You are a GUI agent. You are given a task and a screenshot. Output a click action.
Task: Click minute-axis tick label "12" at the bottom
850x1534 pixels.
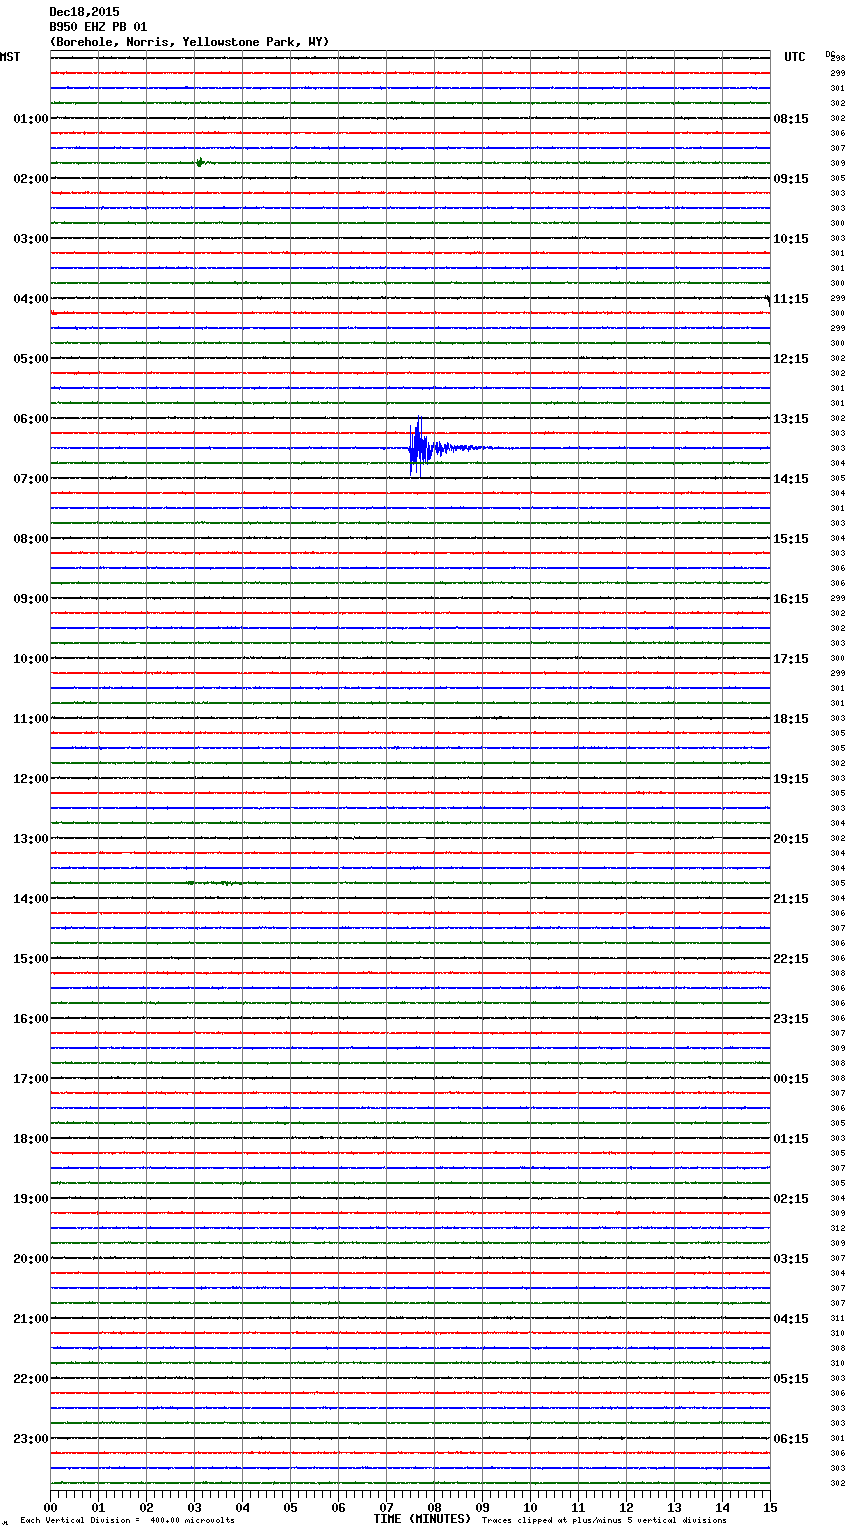(x=626, y=1508)
